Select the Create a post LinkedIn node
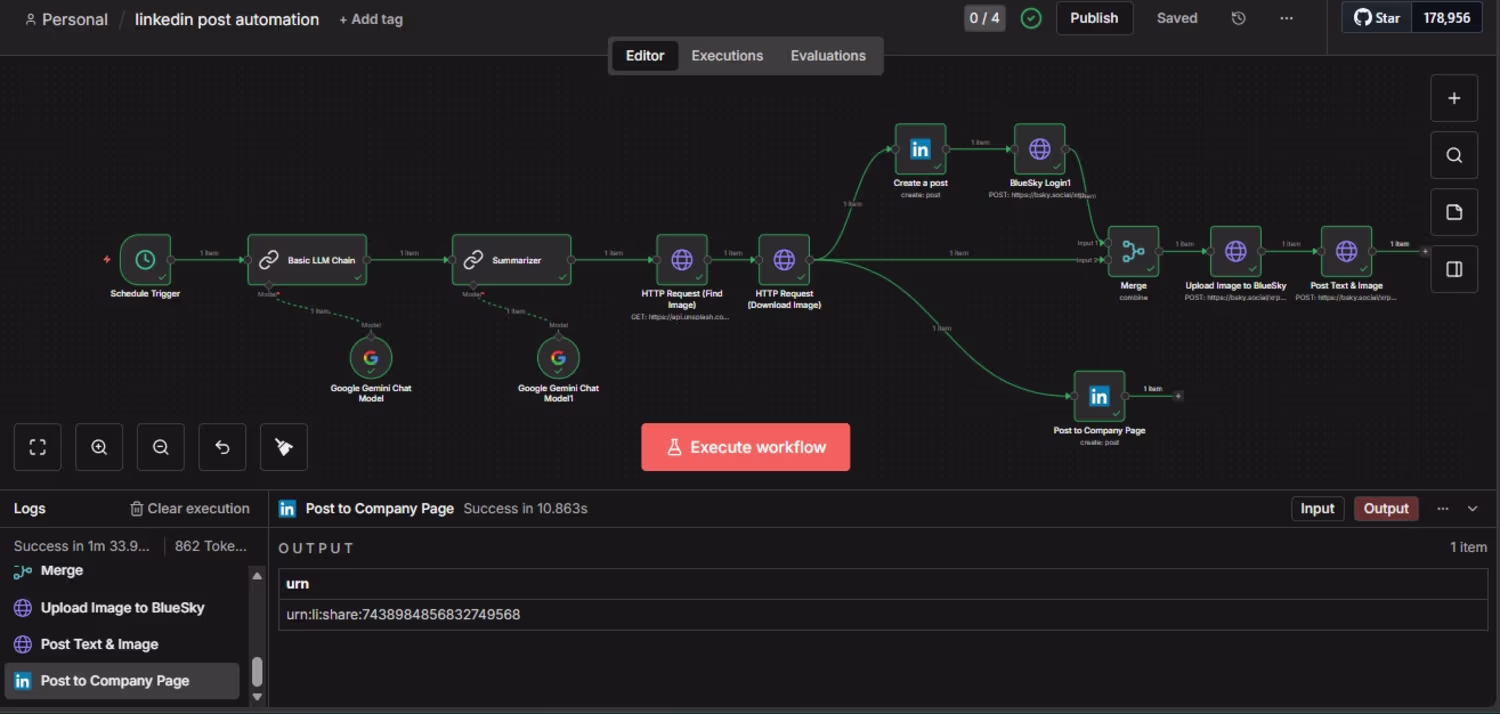The image size is (1500, 714). tap(920, 149)
